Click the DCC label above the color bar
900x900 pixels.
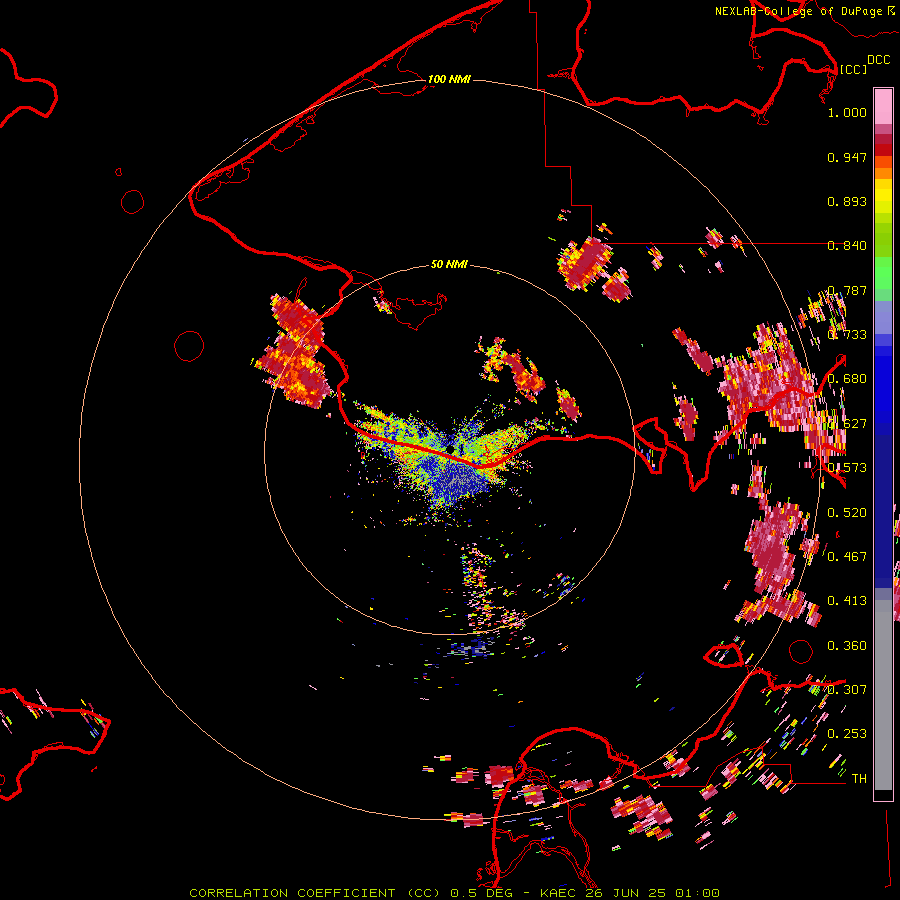pos(878,60)
